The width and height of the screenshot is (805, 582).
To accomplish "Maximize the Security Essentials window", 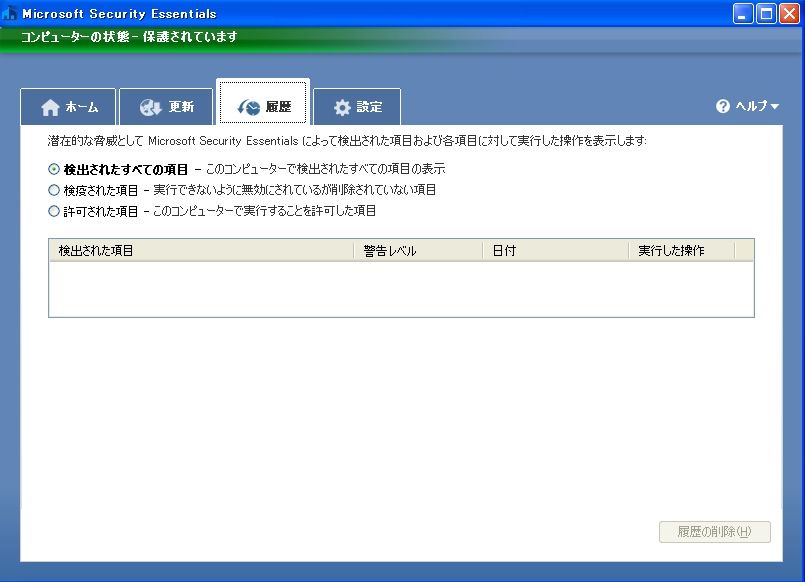I will point(766,14).
